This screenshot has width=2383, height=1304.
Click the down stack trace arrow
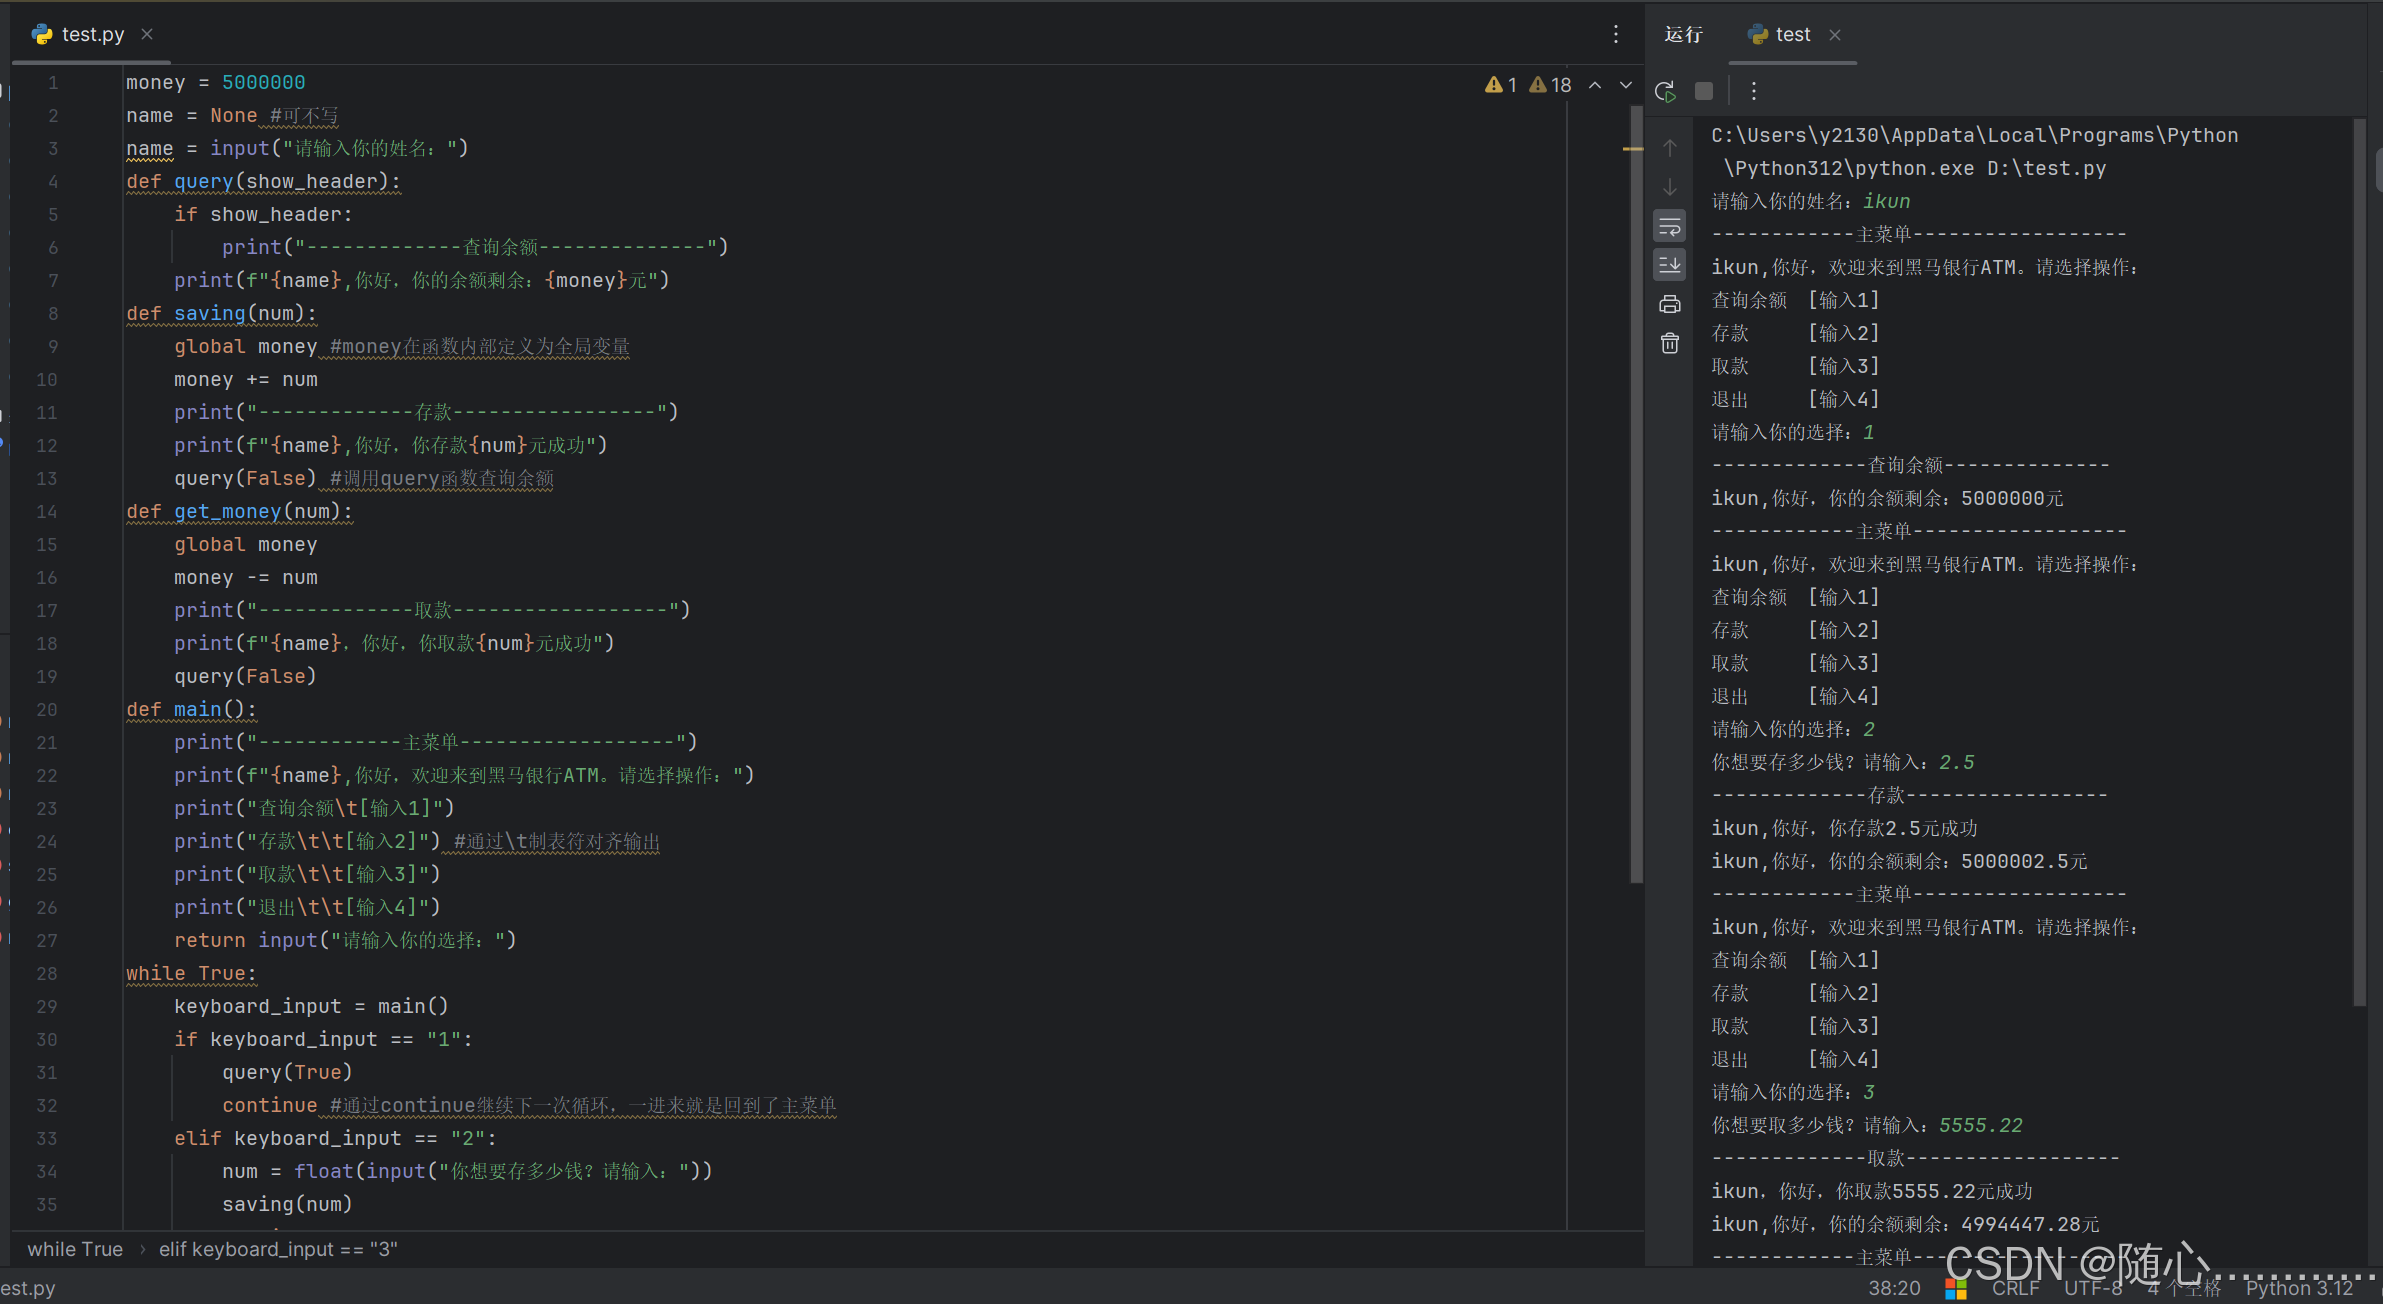(x=1669, y=187)
